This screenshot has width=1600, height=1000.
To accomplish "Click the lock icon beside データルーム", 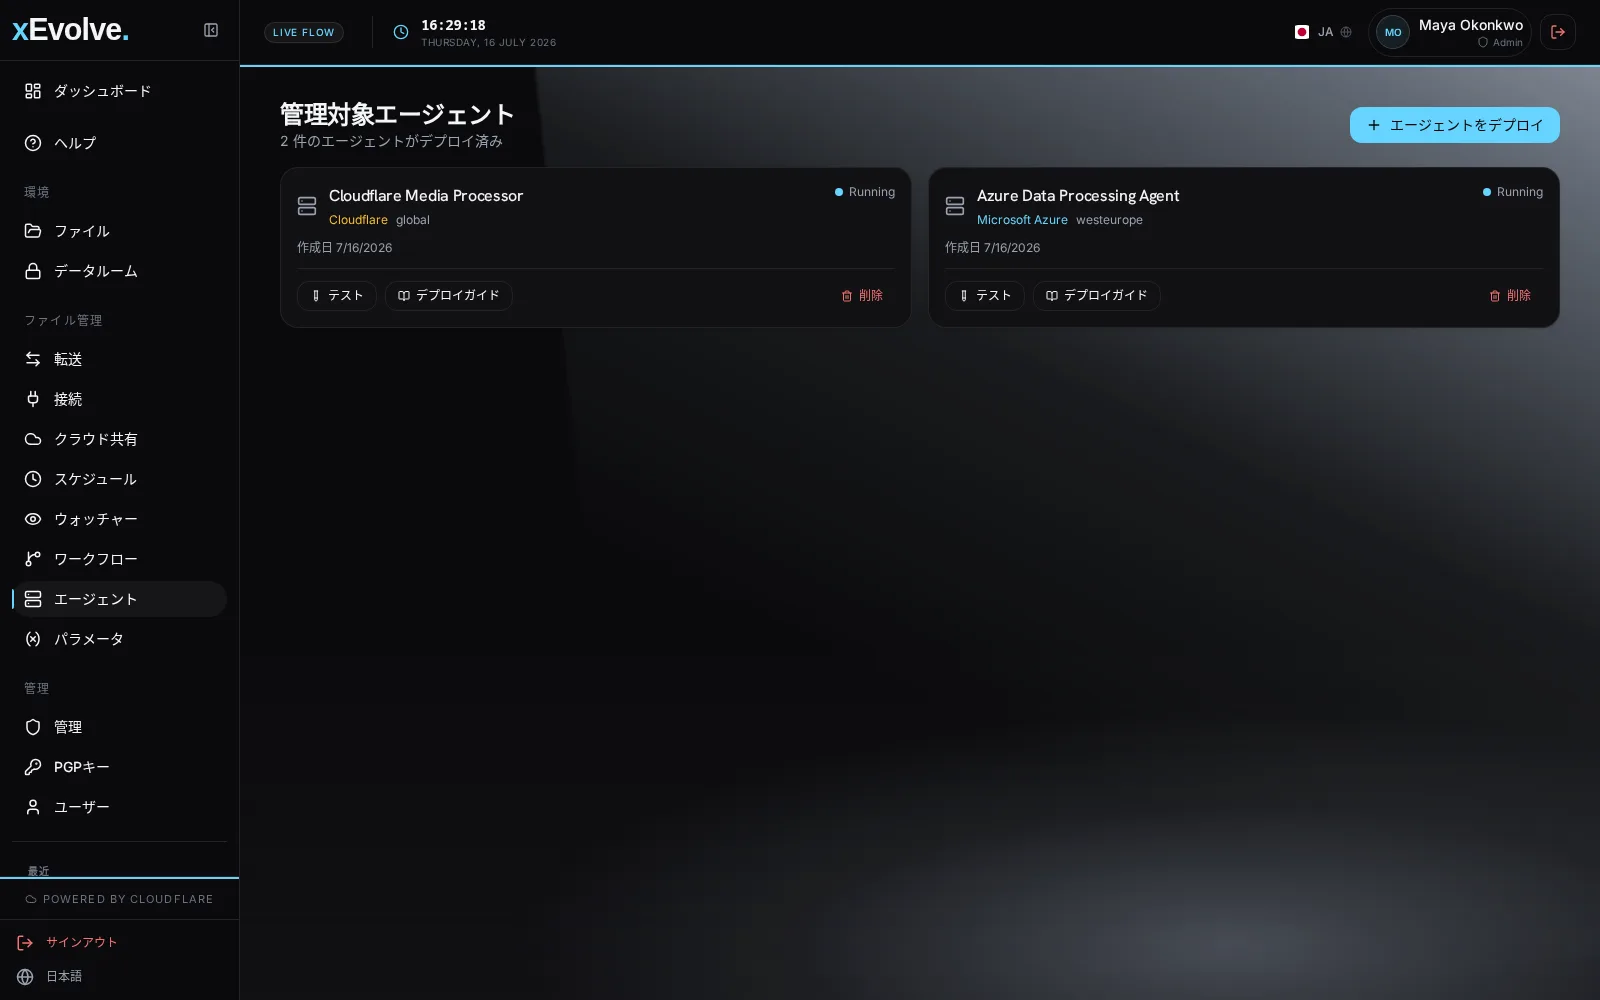I will [x=33, y=271].
